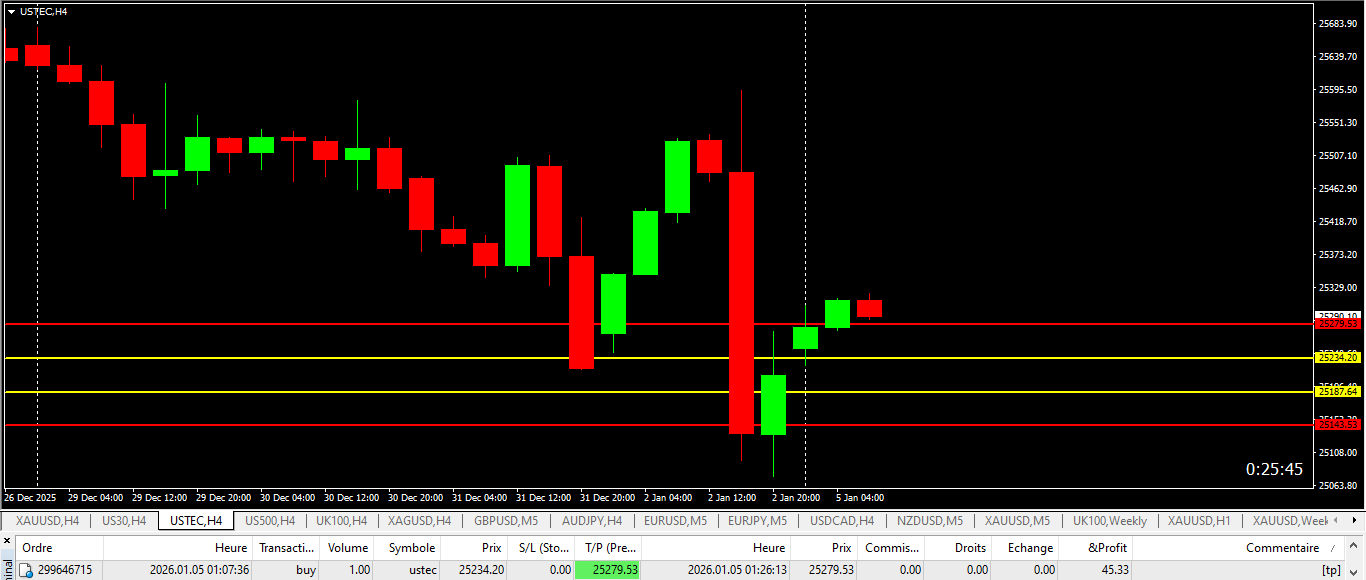The image size is (1366, 580).
Task: Select the yellow 25187.64 price label
Action: [x=1338, y=392]
